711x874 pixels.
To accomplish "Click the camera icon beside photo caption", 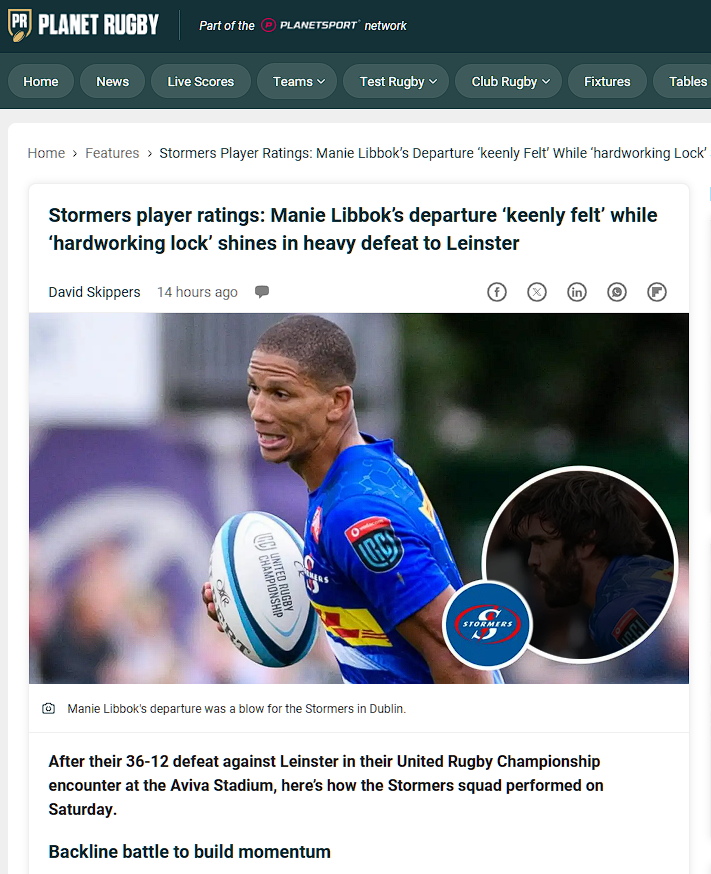I will (x=48, y=708).
